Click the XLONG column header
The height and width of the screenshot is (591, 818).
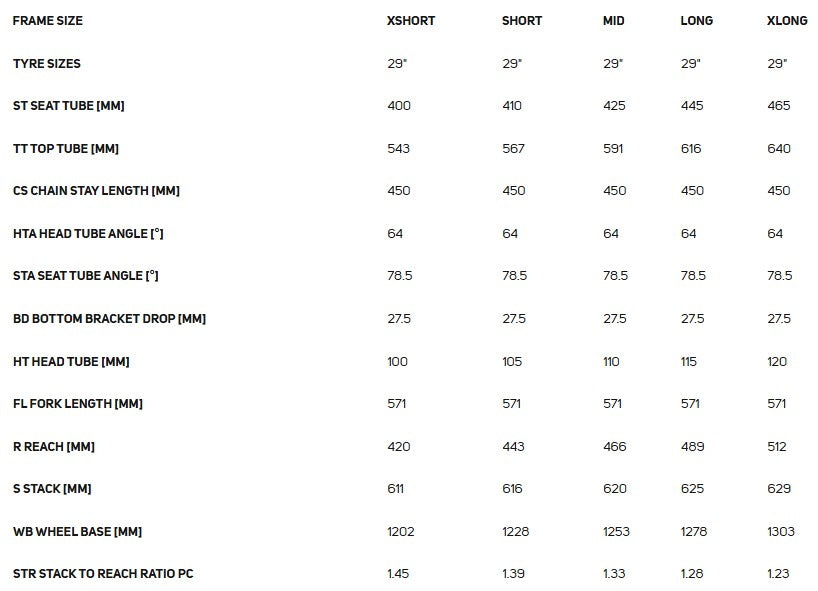pyautogui.click(x=787, y=21)
